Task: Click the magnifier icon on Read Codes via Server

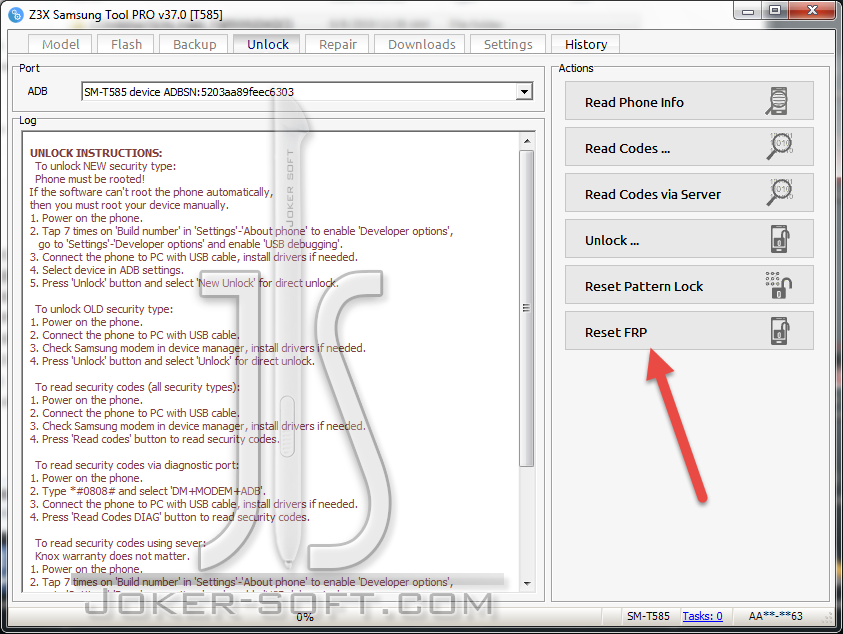Action: point(780,192)
